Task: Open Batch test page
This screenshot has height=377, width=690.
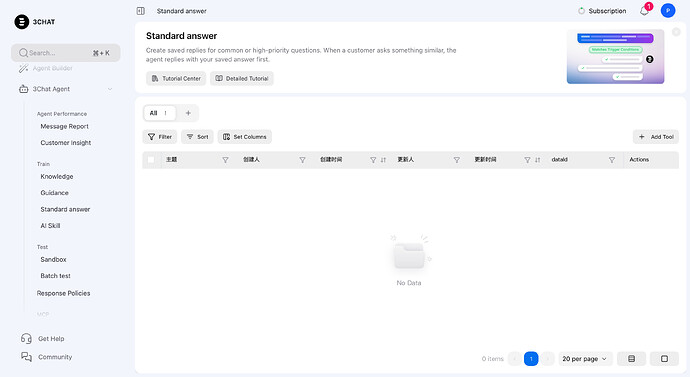Action: pyautogui.click(x=55, y=276)
